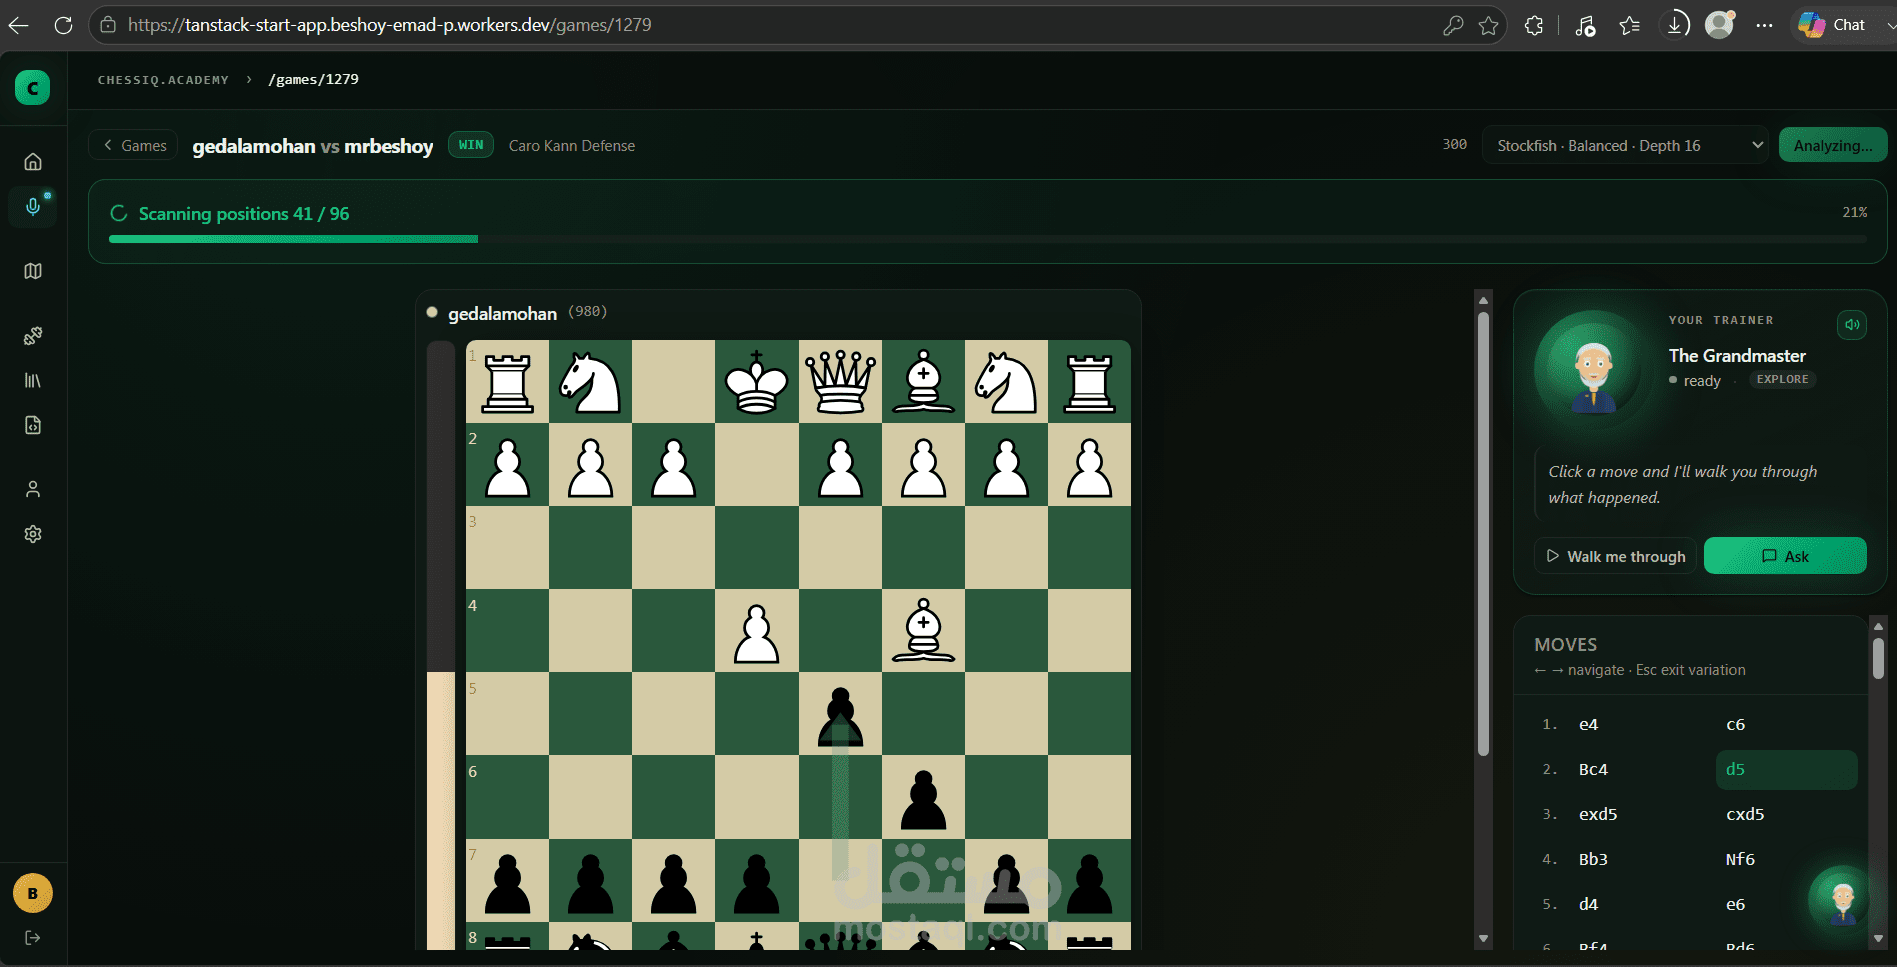Open saved passwords key icon

(1453, 26)
